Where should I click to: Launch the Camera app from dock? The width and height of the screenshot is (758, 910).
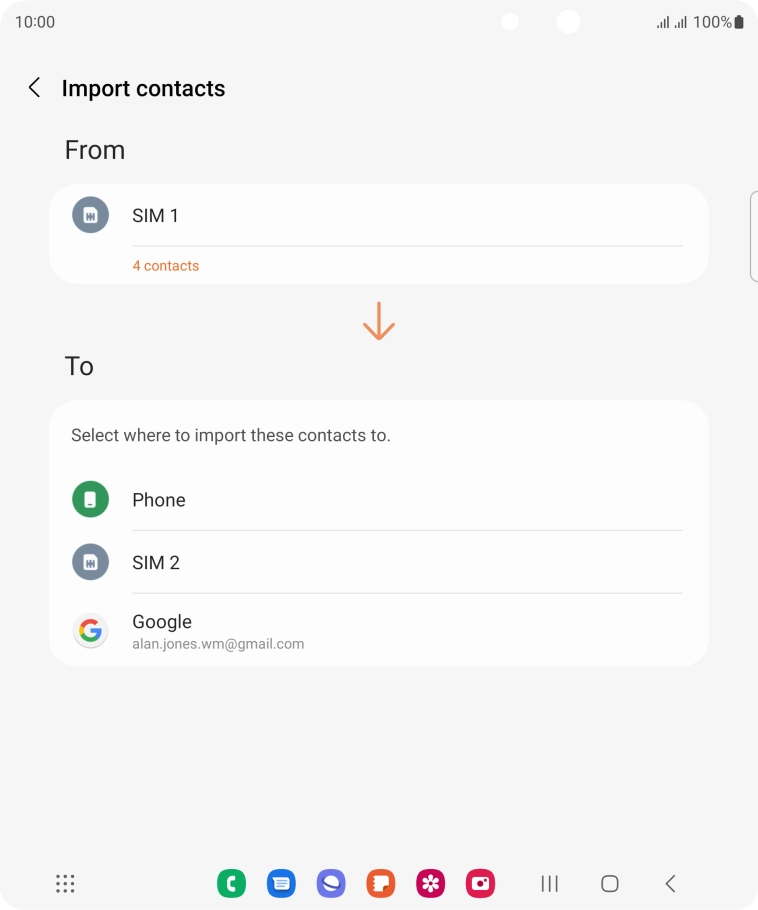pyautogui.click(x=481, y=883)
